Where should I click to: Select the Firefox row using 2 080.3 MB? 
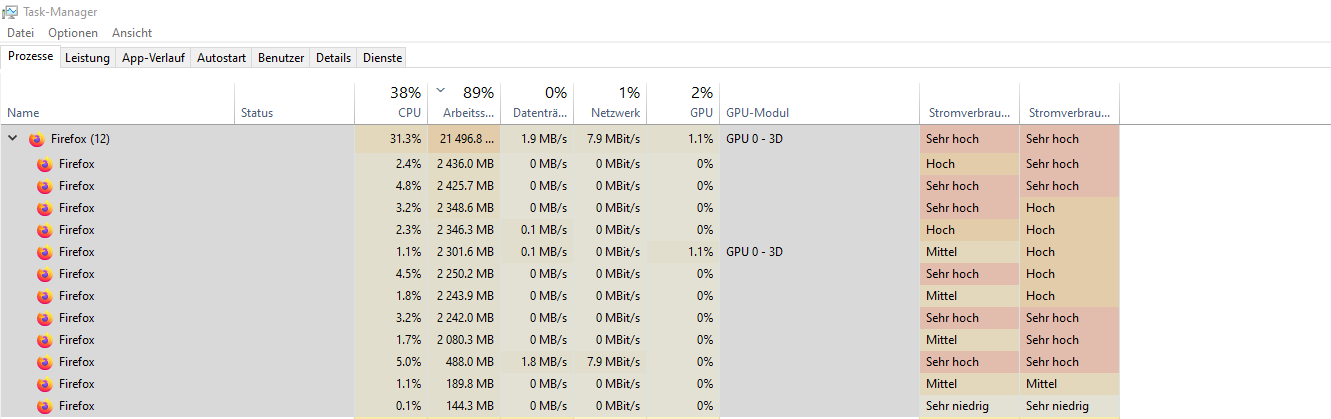pyautogui.click(x=76, y=340)
